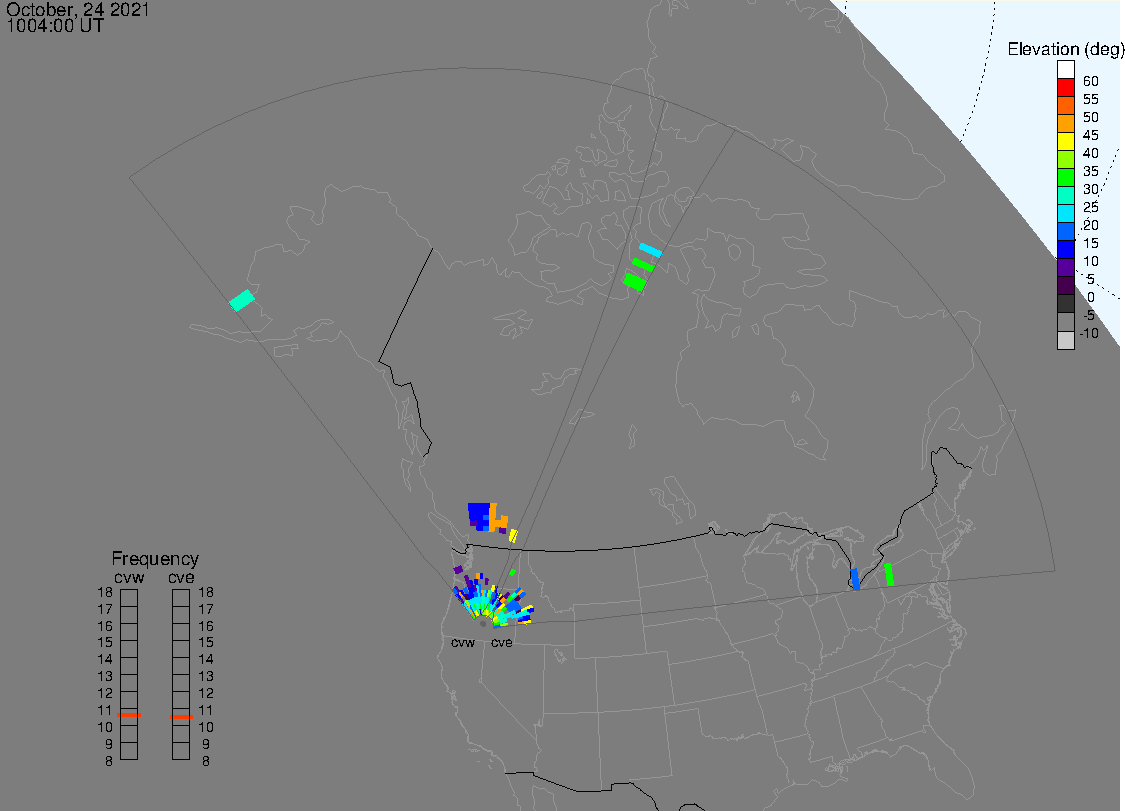This screenshot has height=811, width=1125.
Task: Click the 'cvw' radar site label on the map
Action: click(x=463, y=642)
